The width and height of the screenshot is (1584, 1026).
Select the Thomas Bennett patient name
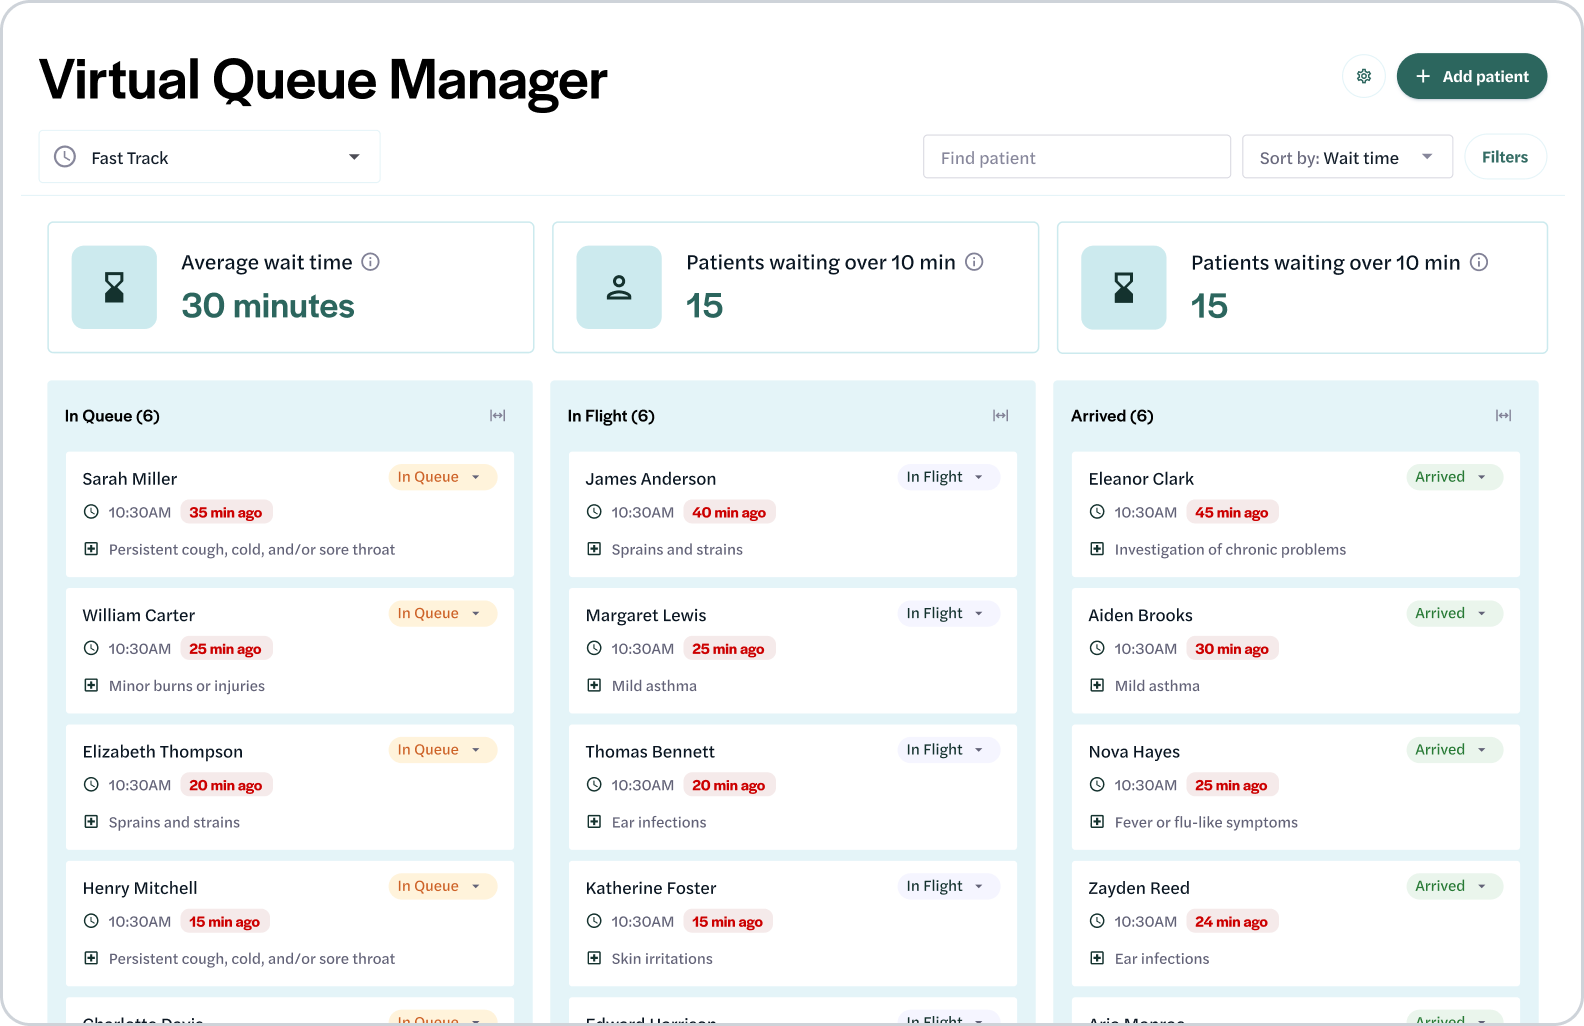point(650,752)
